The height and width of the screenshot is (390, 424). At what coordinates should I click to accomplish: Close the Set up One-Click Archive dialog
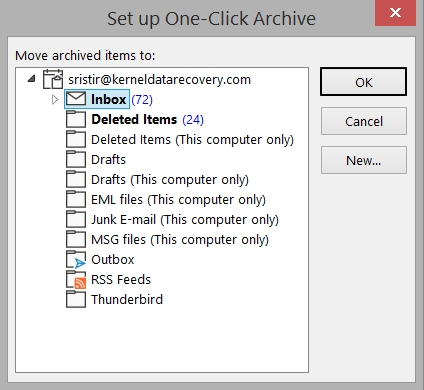[x=395, y=13]
